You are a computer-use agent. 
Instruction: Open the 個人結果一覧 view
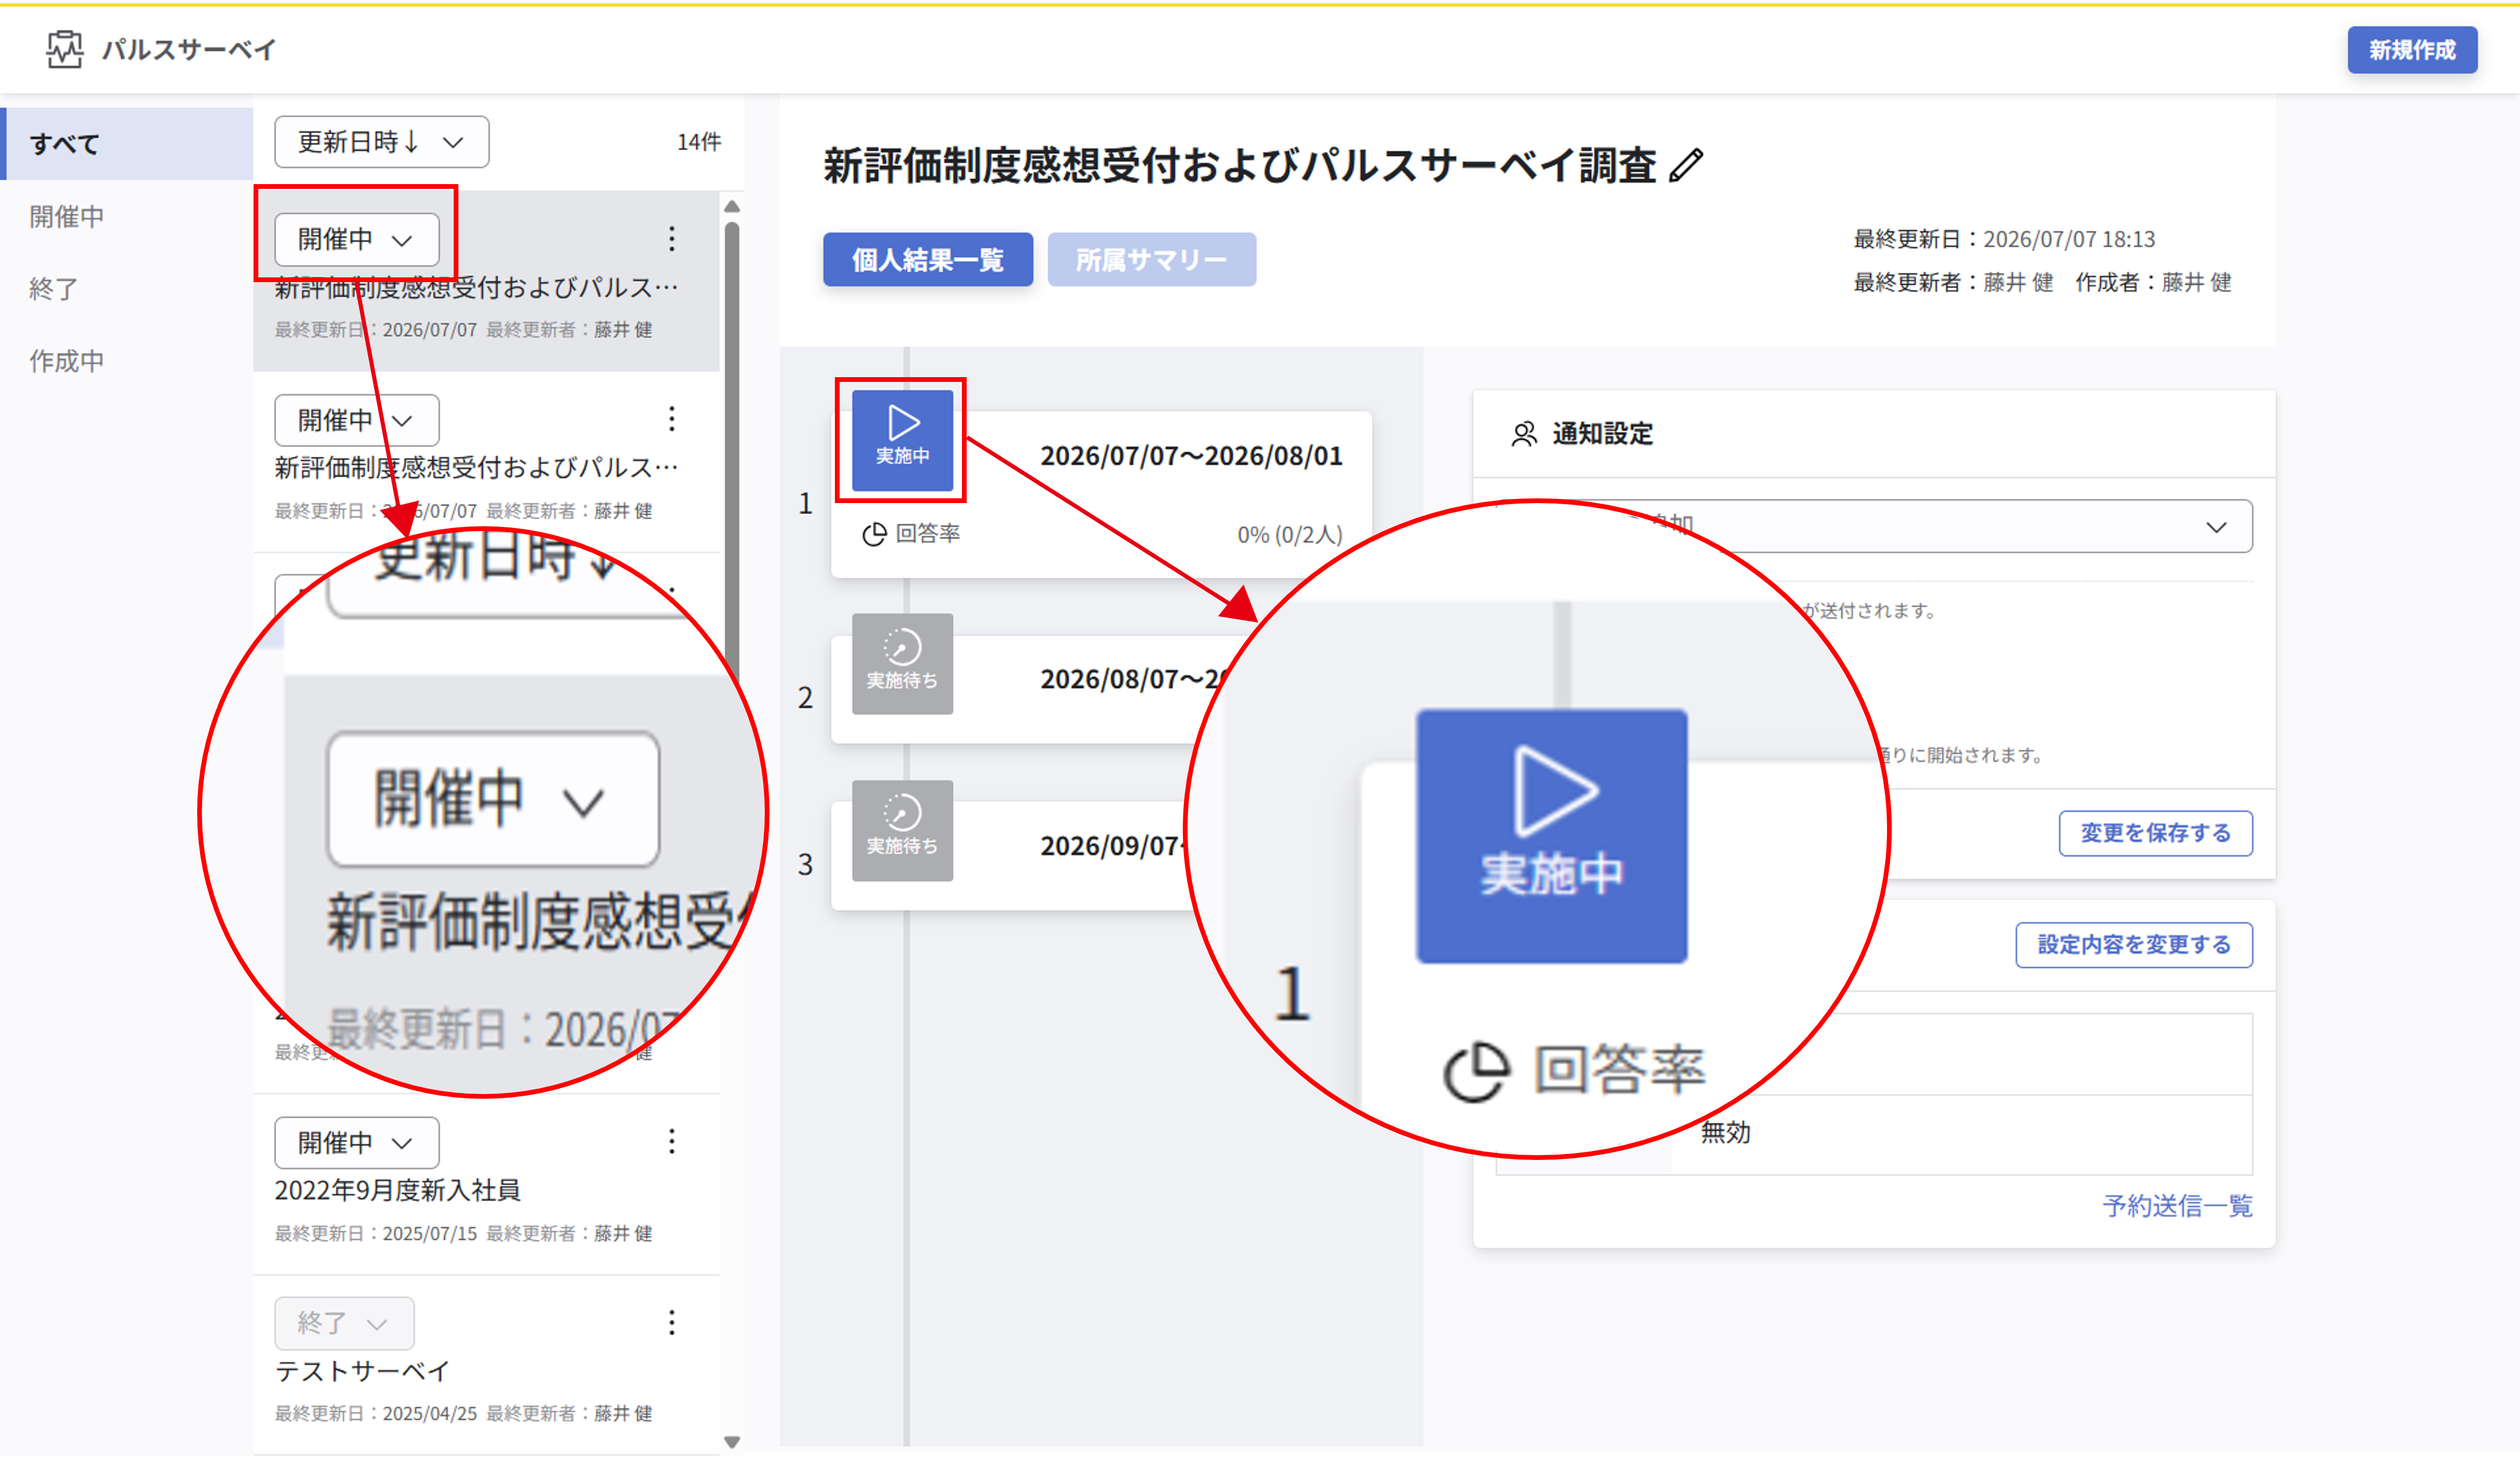tap(927, 260)
